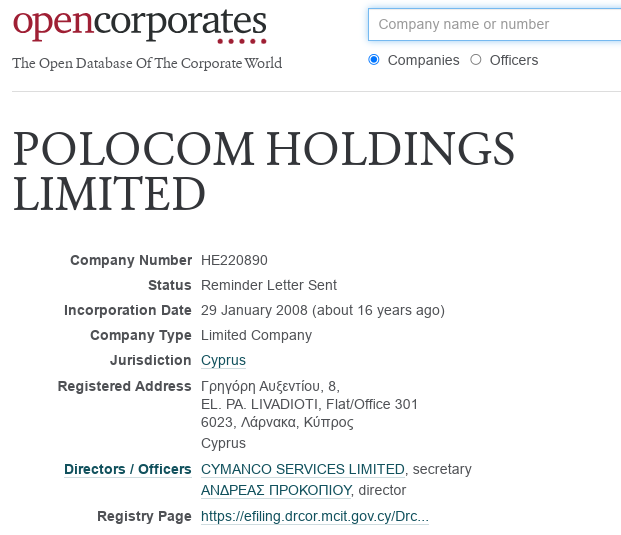The width and height of the screenshot is (621, 535).
Task: Click the 29 January 2008 incorporation date
Action: [260, 310]
